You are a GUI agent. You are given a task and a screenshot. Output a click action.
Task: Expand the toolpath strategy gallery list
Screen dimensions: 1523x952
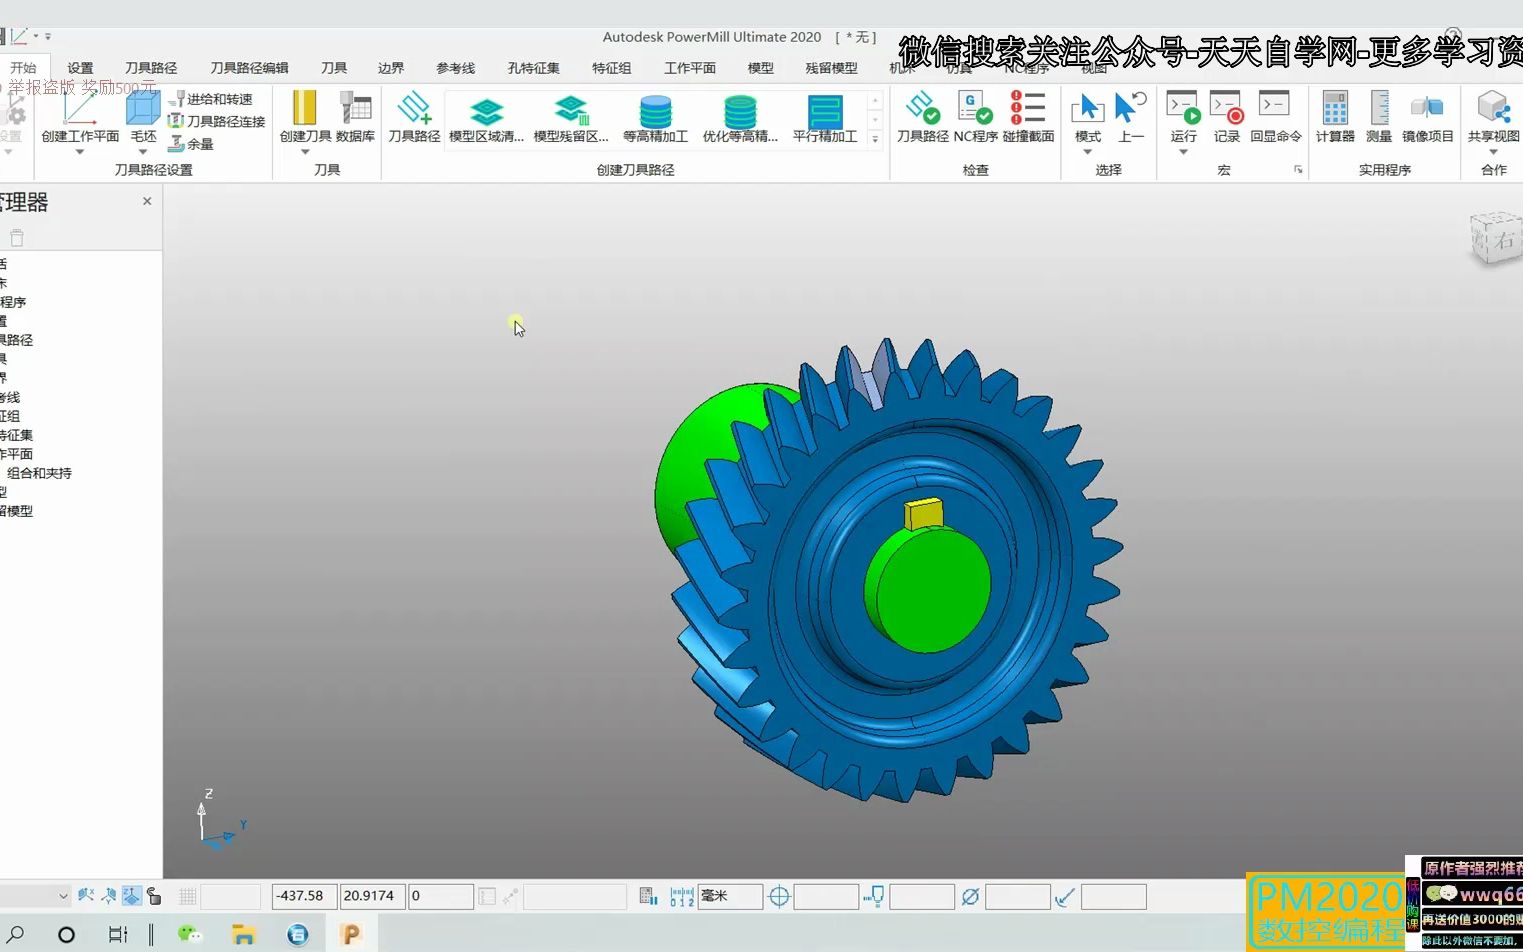875,140
